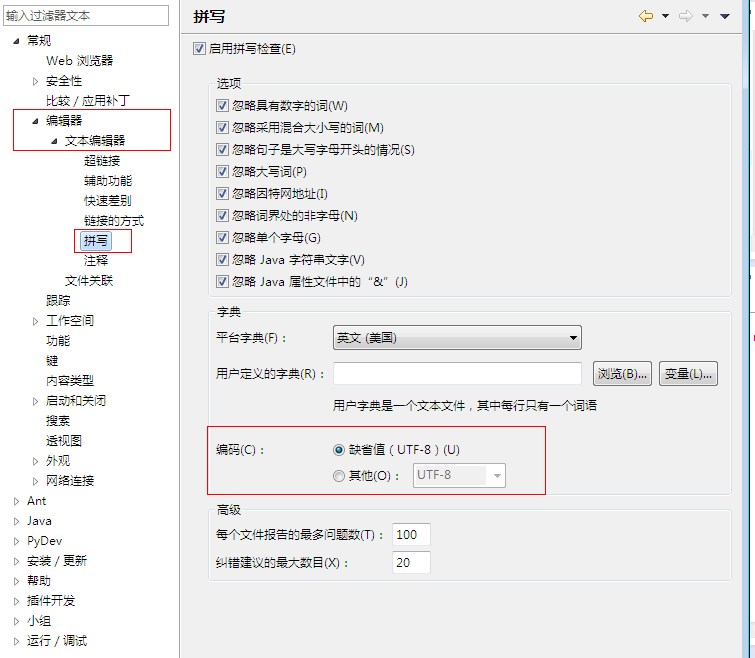Select Web 浏览器 in the tree
755x658 pixels.
click(79, 61)
